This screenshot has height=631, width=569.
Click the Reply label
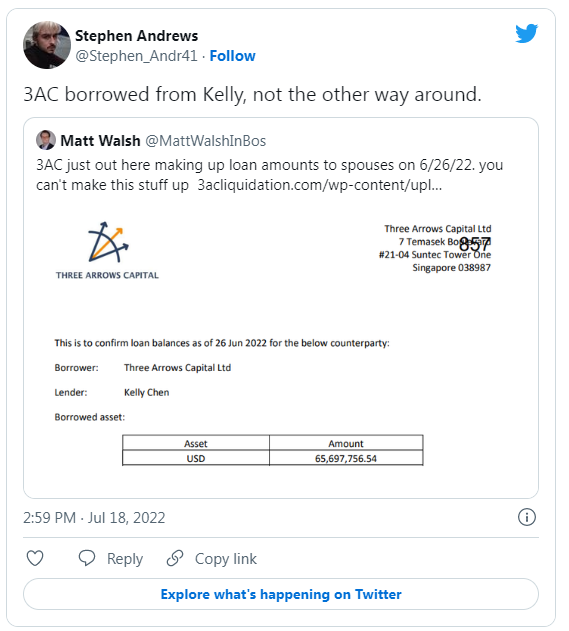(125, 559)
